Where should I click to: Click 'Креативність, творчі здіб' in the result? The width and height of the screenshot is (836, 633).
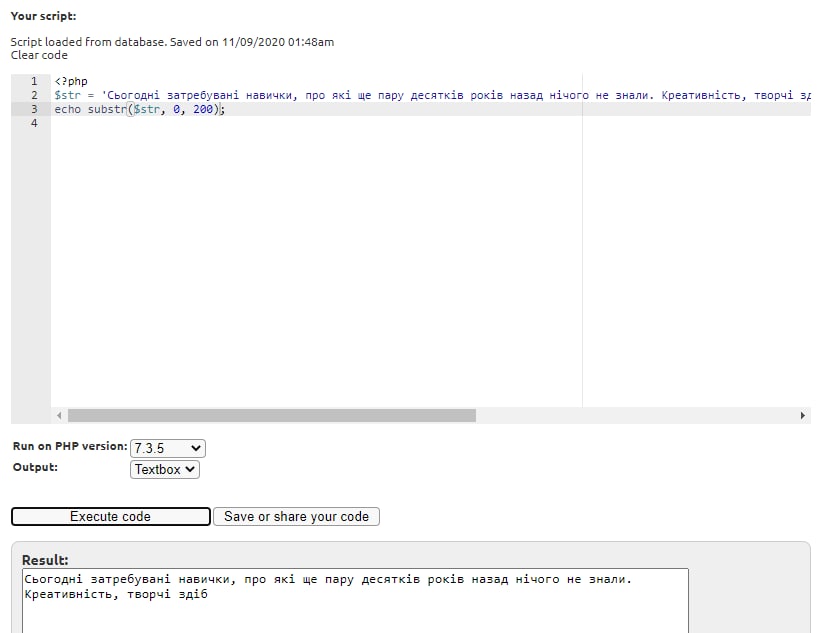tap(116, 594)
